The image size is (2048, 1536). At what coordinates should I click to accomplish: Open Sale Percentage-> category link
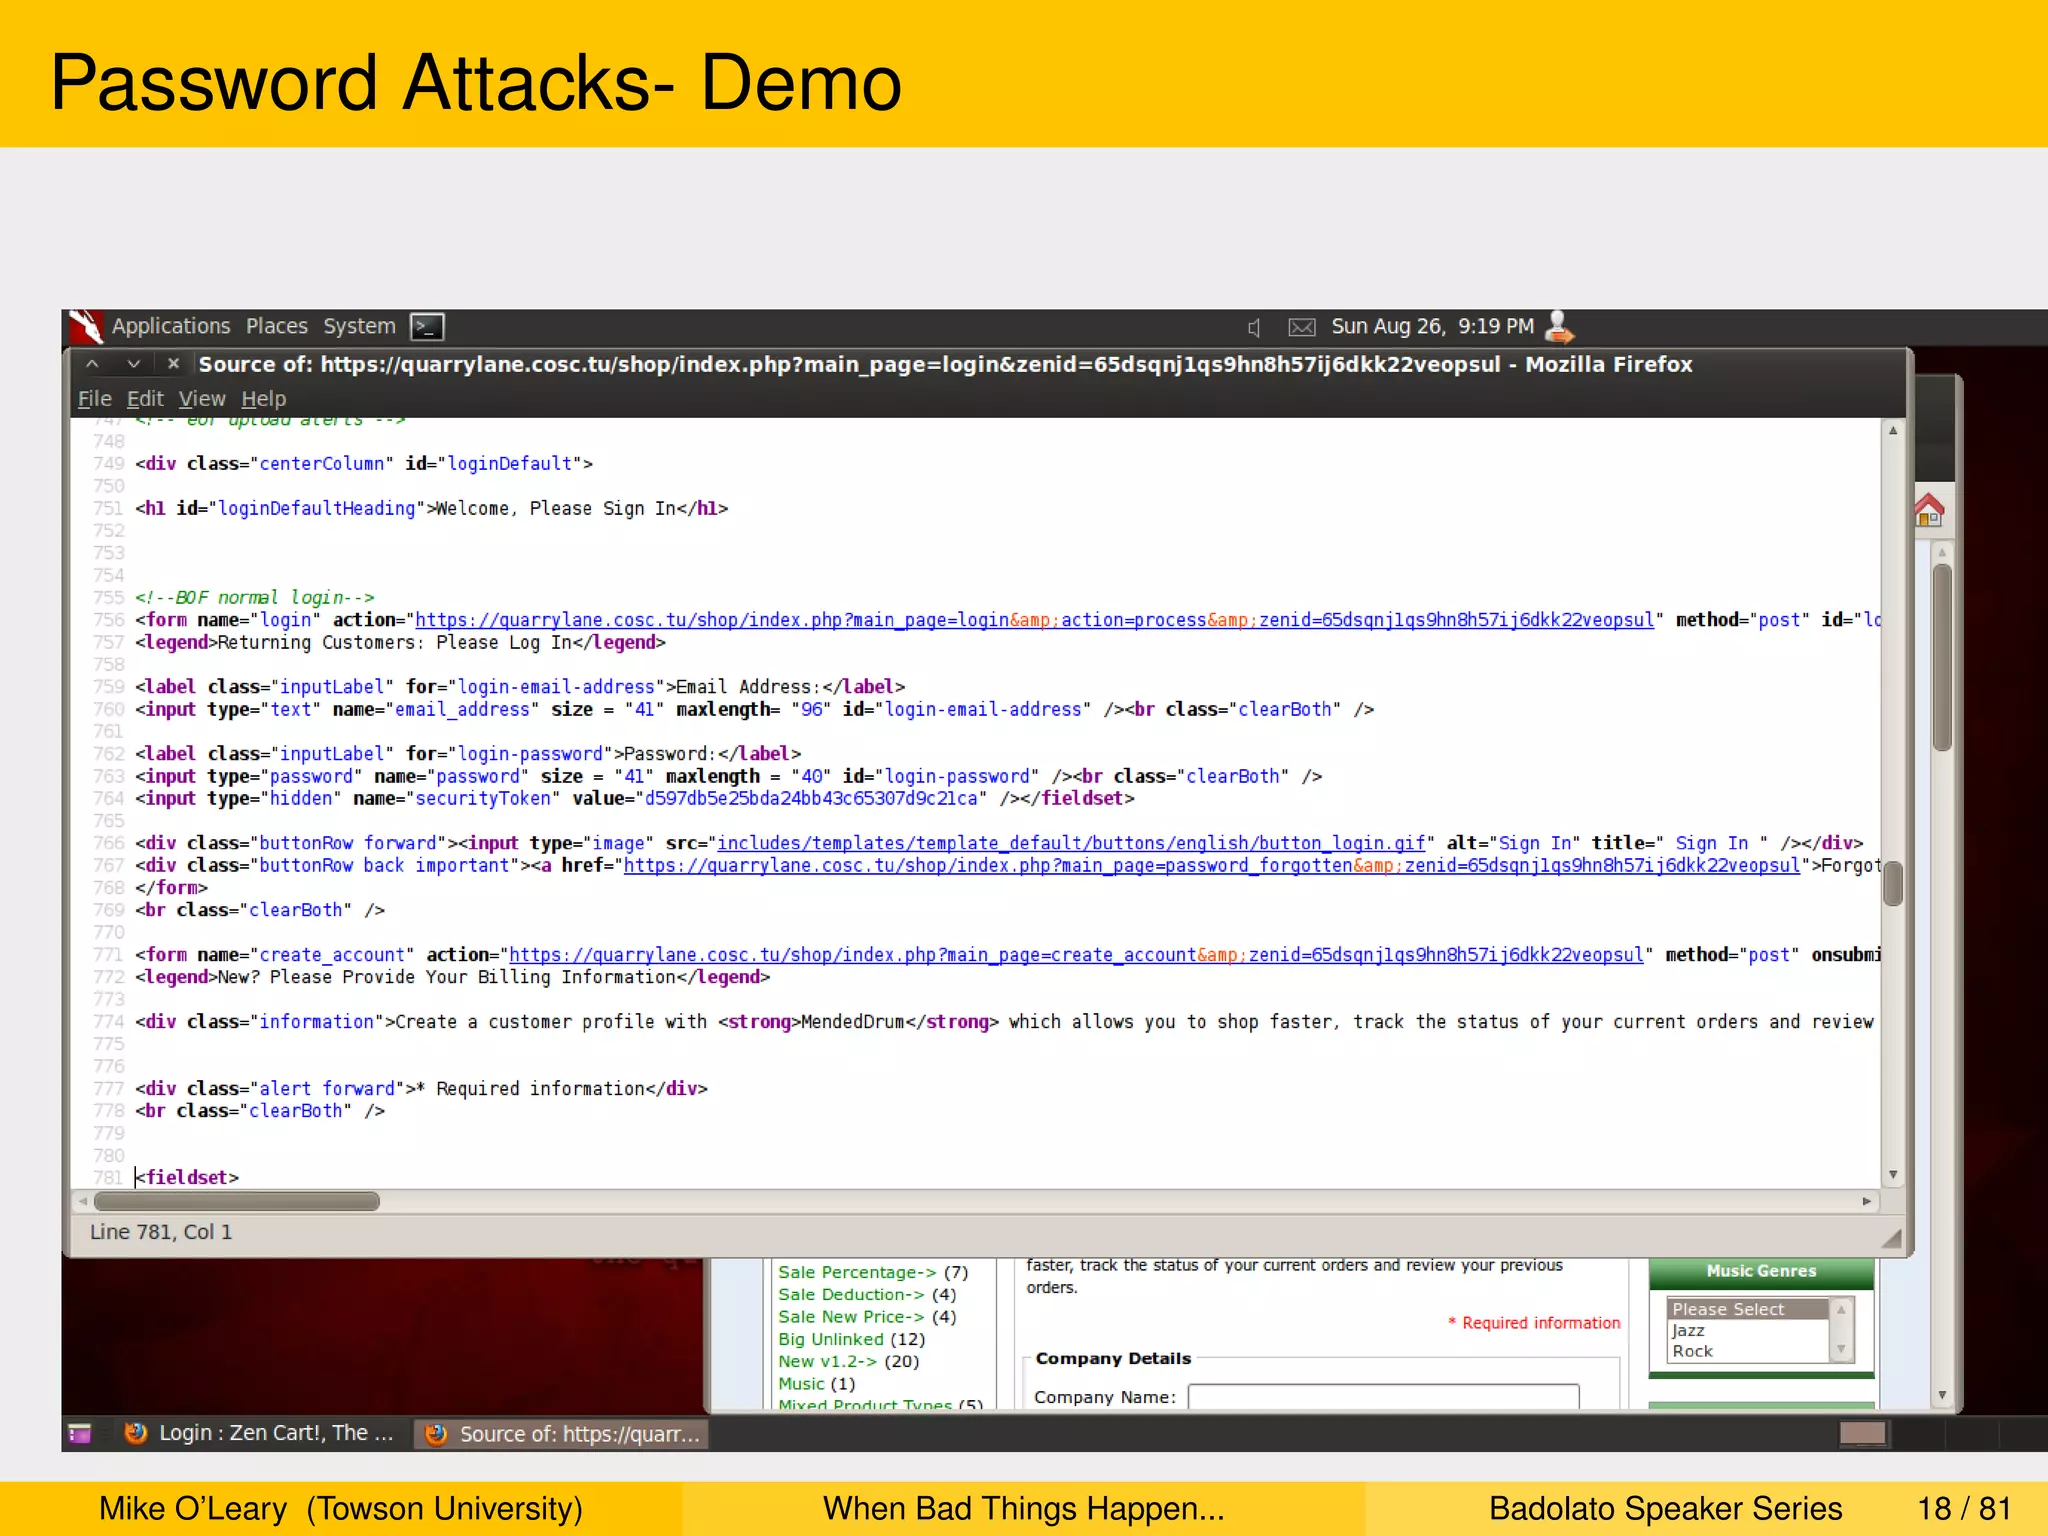tap(857, 1272)
